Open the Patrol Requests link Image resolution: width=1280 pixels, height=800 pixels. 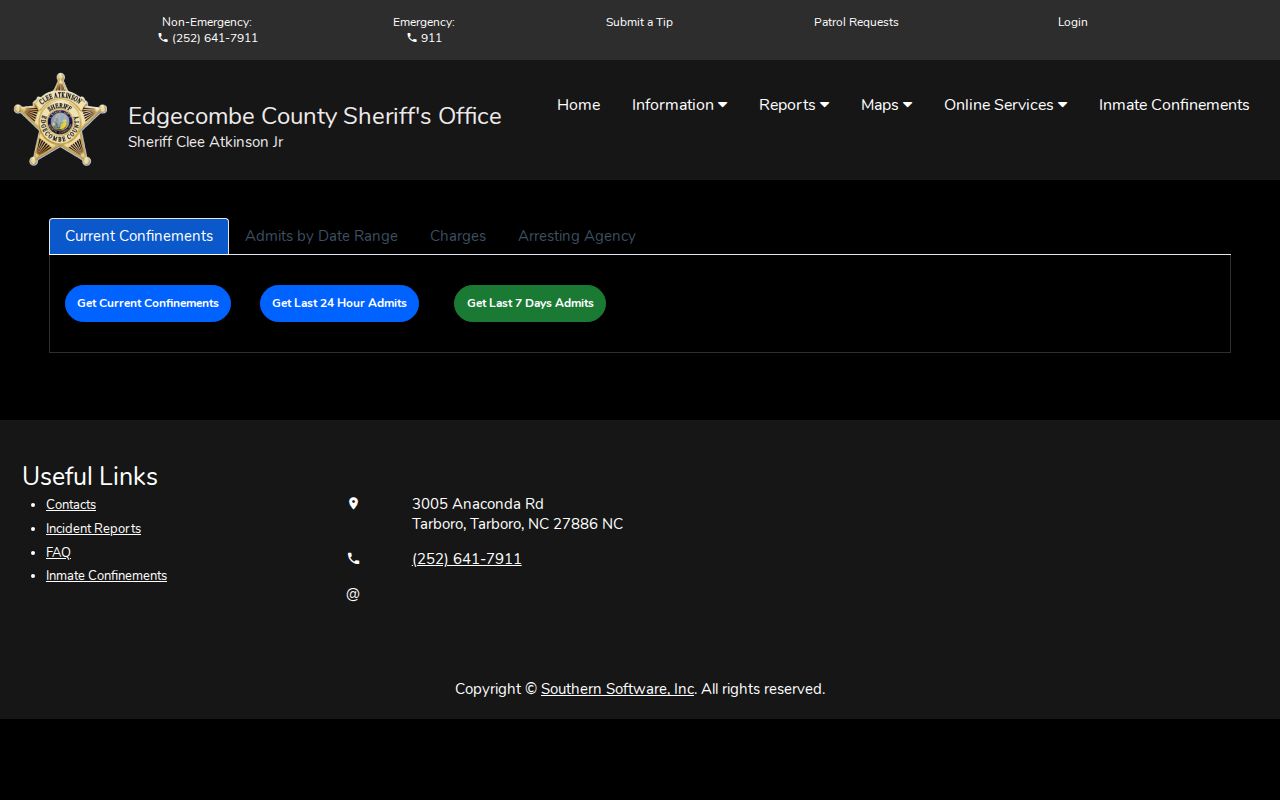pos(856,22)
